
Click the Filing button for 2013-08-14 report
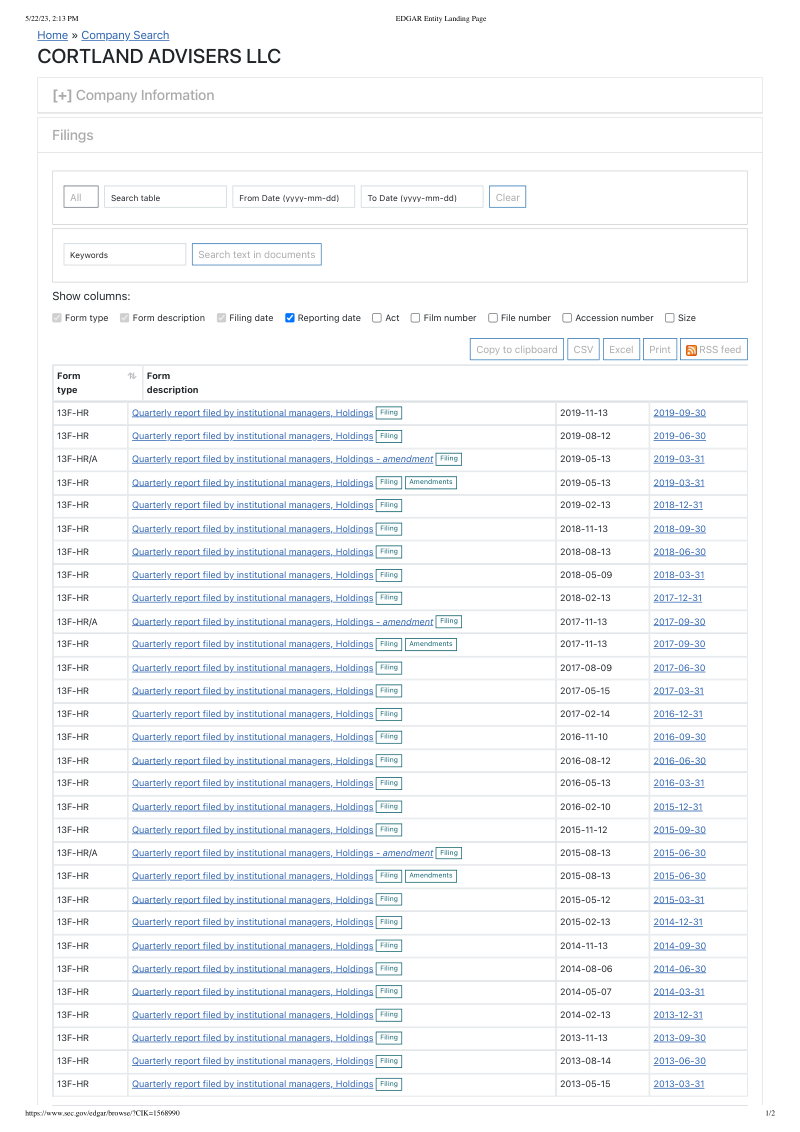pyautogui.click(x=389, y=1061)
